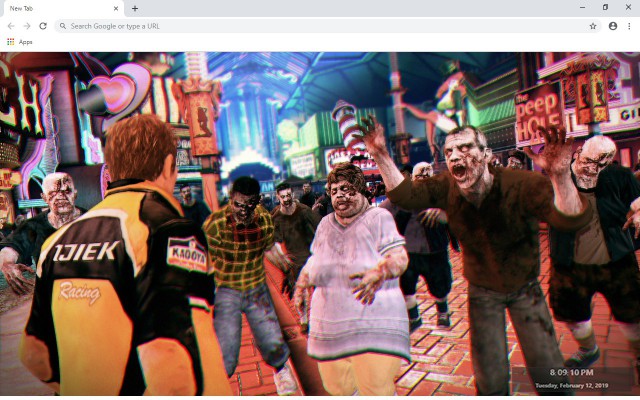
Task: Restore down the browser window
Action: click(605, 7)
